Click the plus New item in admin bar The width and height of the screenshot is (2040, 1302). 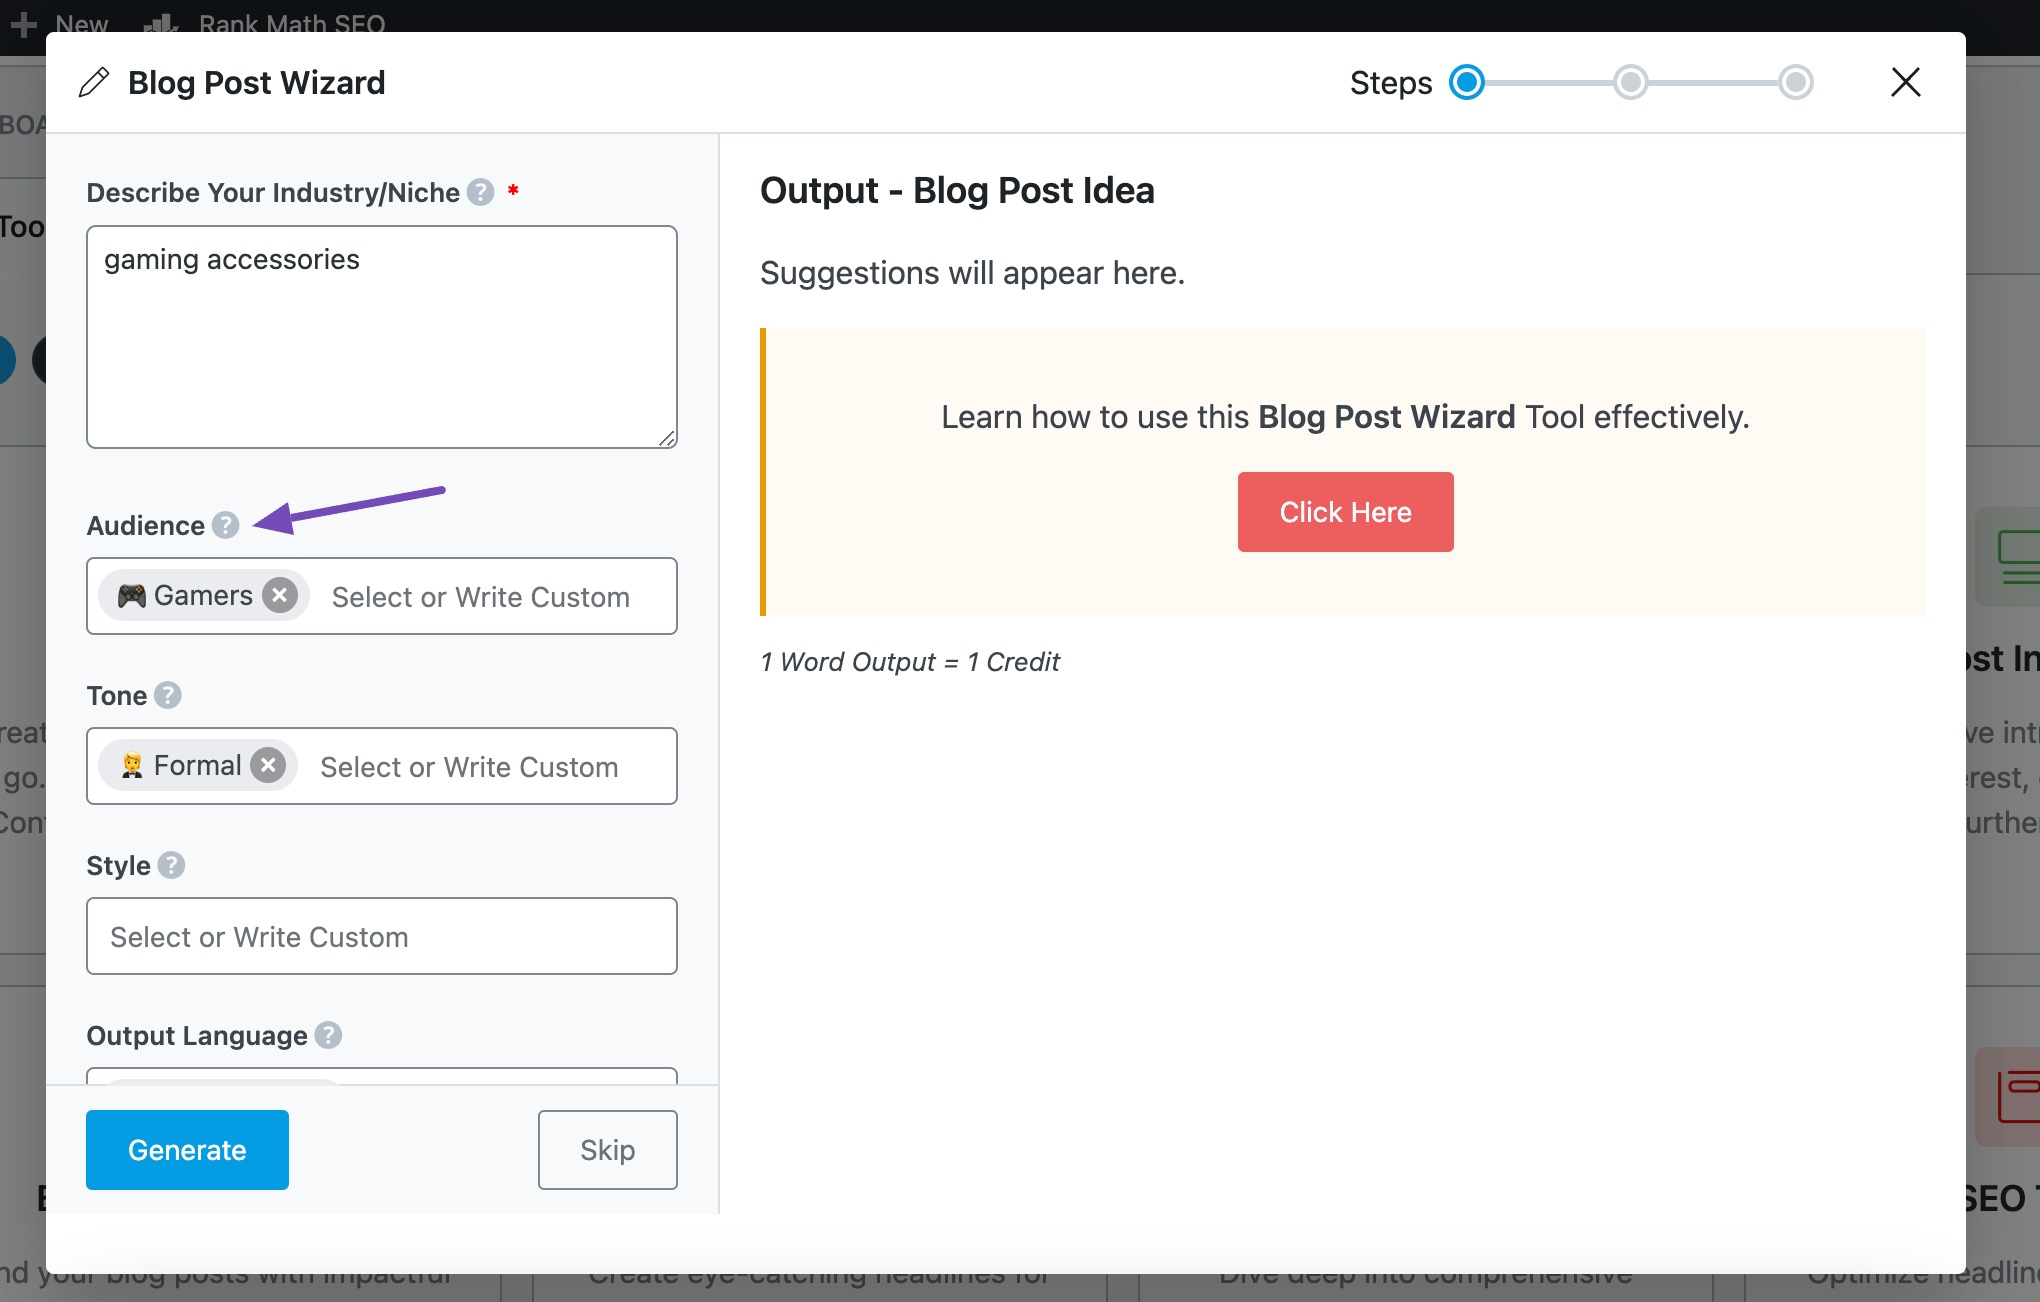click(60, 23)
